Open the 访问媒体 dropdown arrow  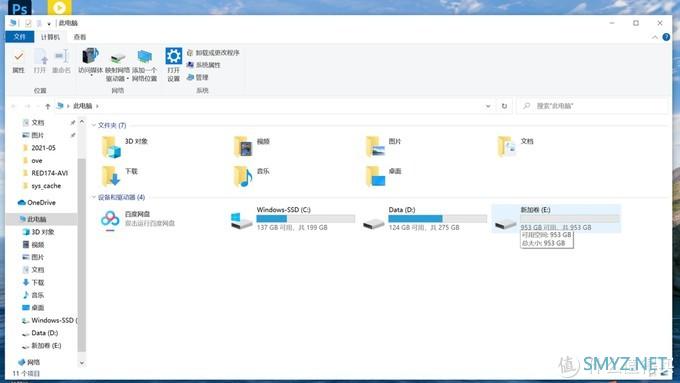[91, 75]
